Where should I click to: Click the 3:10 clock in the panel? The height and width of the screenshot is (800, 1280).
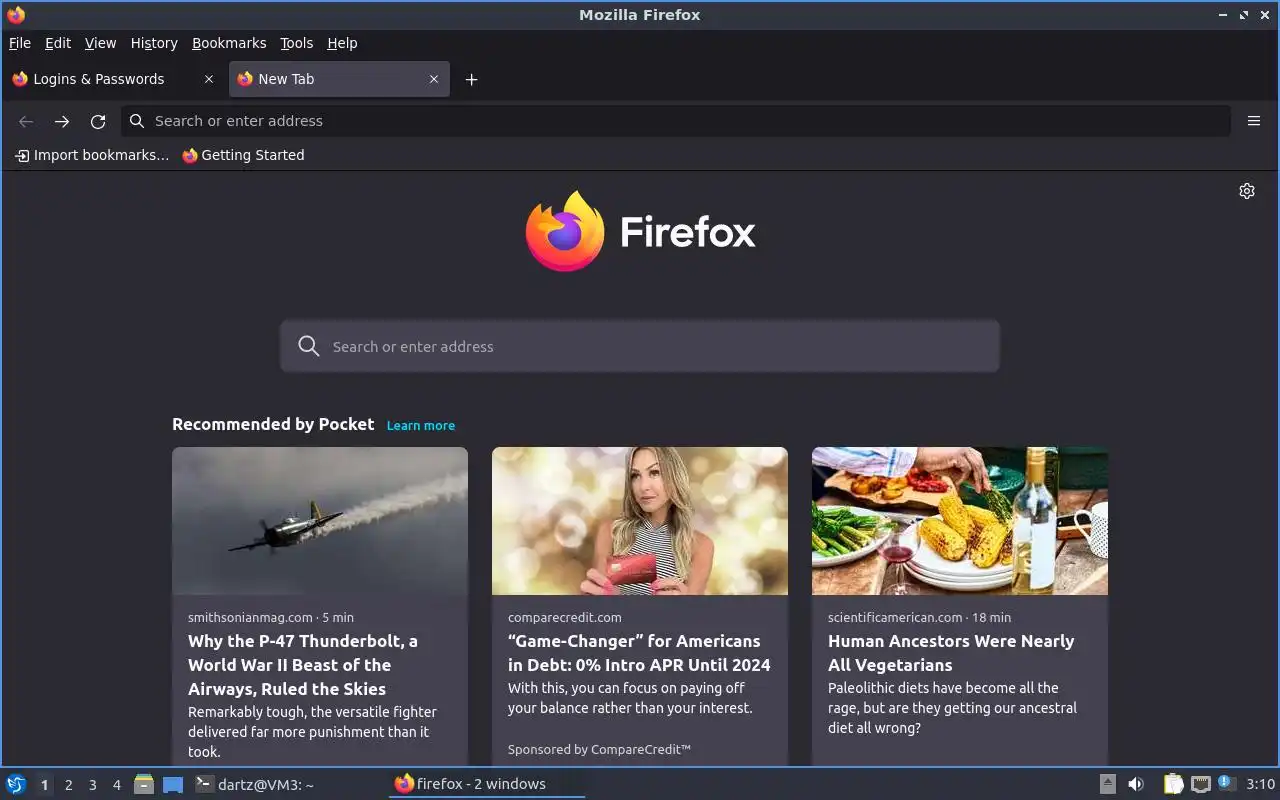point(1260,784)
